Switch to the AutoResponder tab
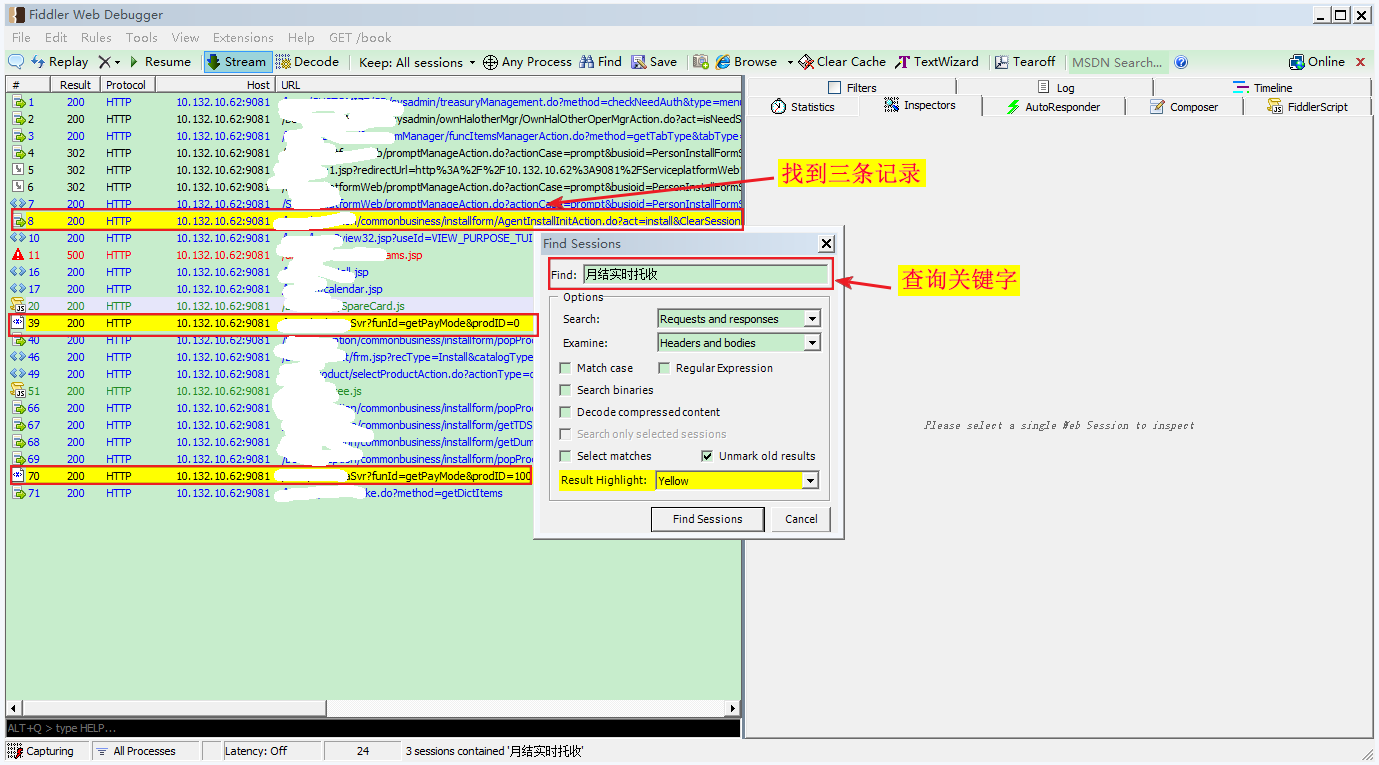This screenshot has width=1379, height=765. tap(1053, 106)
